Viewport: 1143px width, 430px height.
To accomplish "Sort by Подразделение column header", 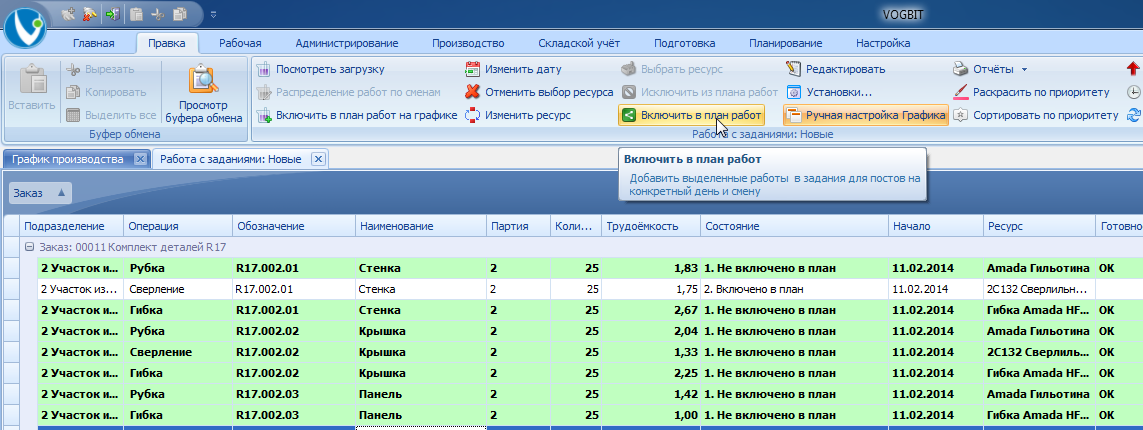I will [x=71, y=226].
